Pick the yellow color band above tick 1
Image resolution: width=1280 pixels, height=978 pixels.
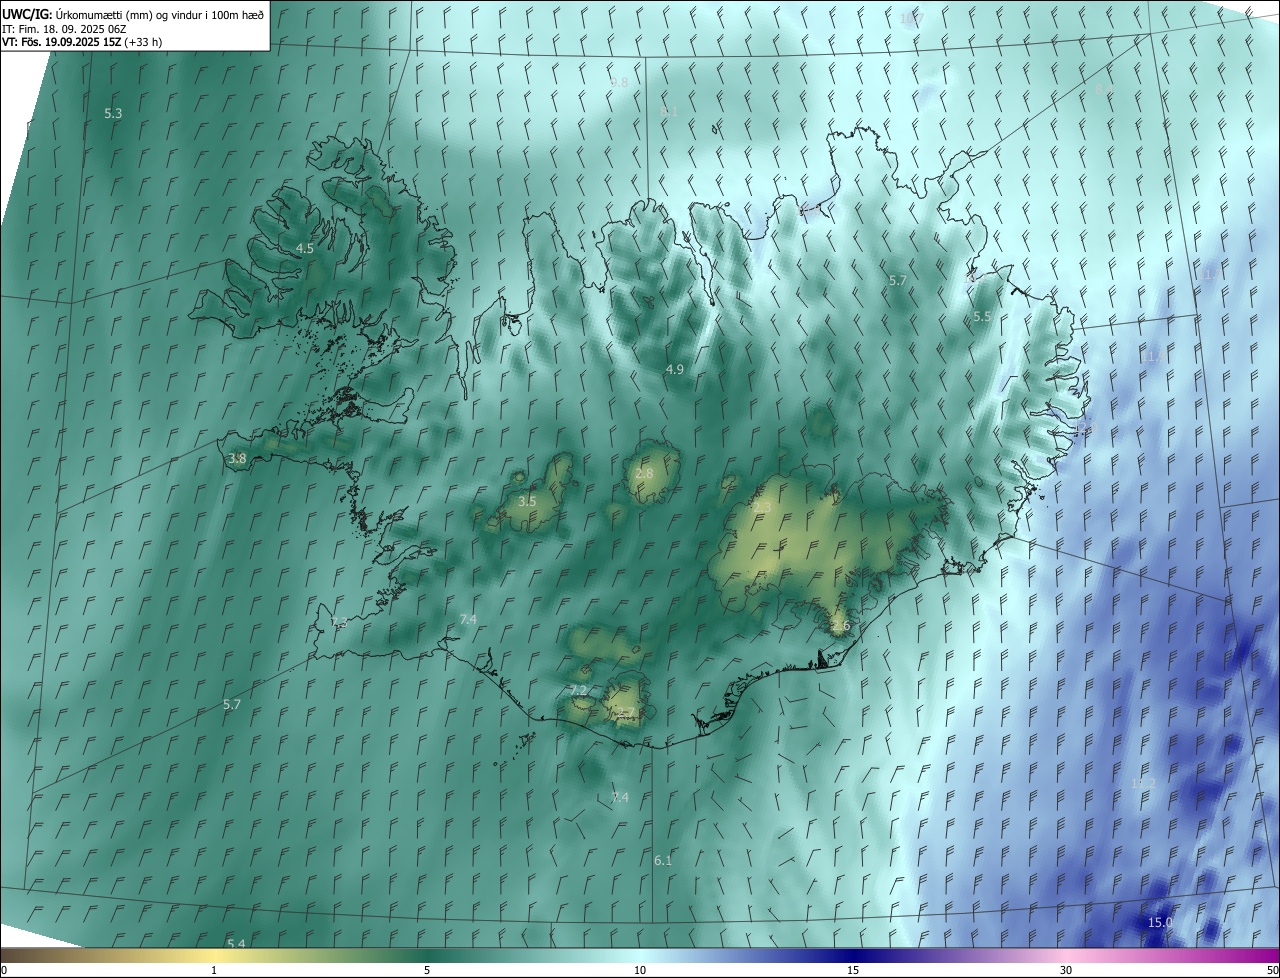point(214,955)
